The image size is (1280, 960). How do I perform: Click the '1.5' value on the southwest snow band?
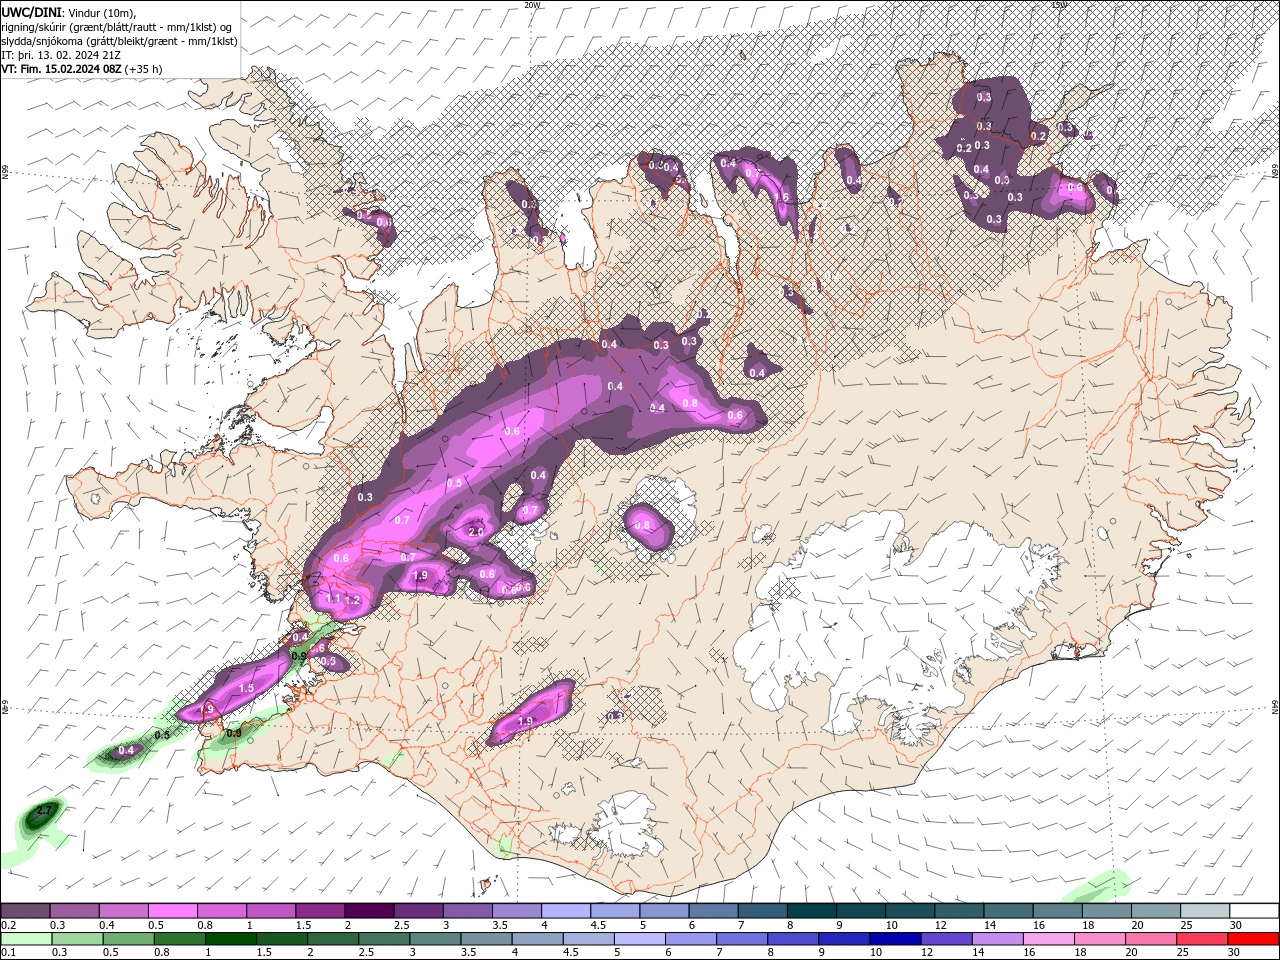246,689
